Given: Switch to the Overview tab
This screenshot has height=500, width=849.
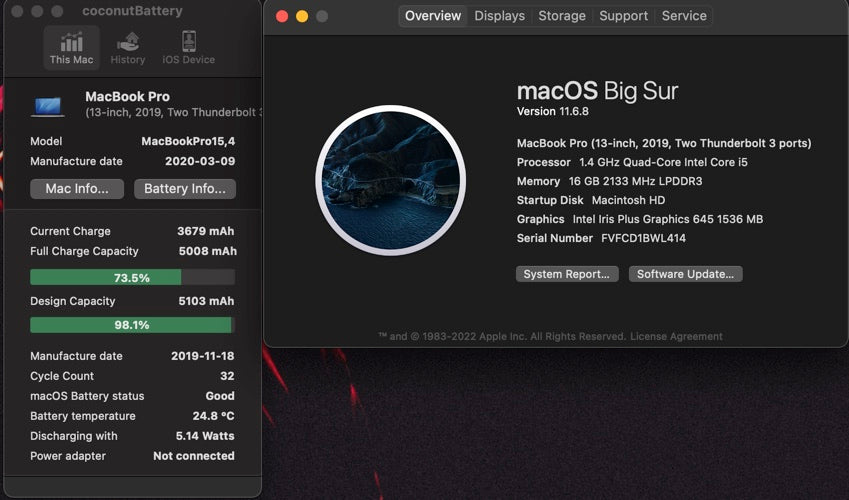Looking at the screenshot, I should [x=433, y=16].
